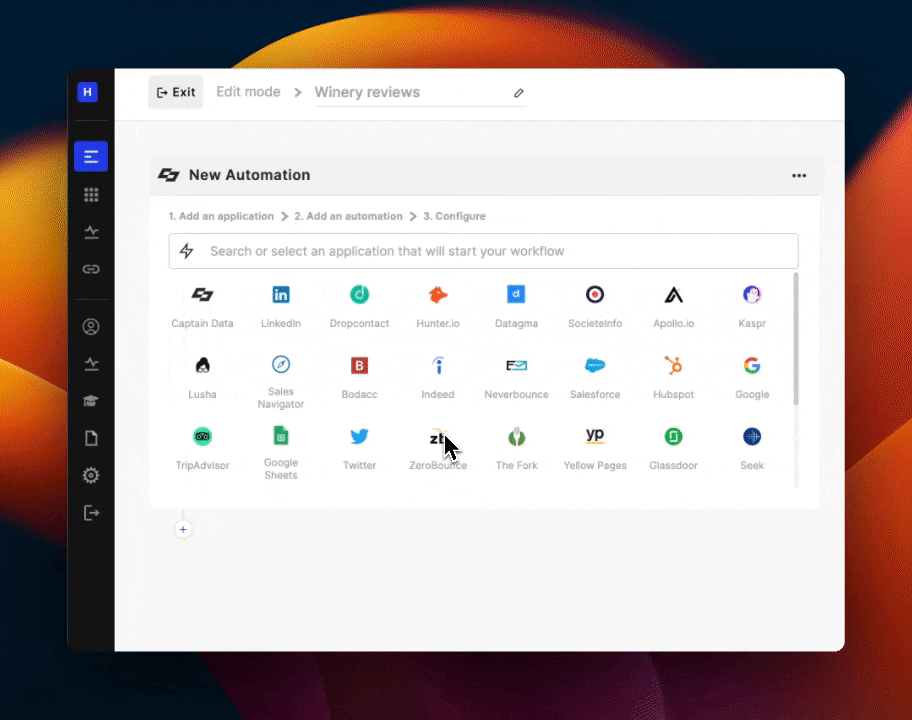Select the Google Sheets application

point(281,453)
